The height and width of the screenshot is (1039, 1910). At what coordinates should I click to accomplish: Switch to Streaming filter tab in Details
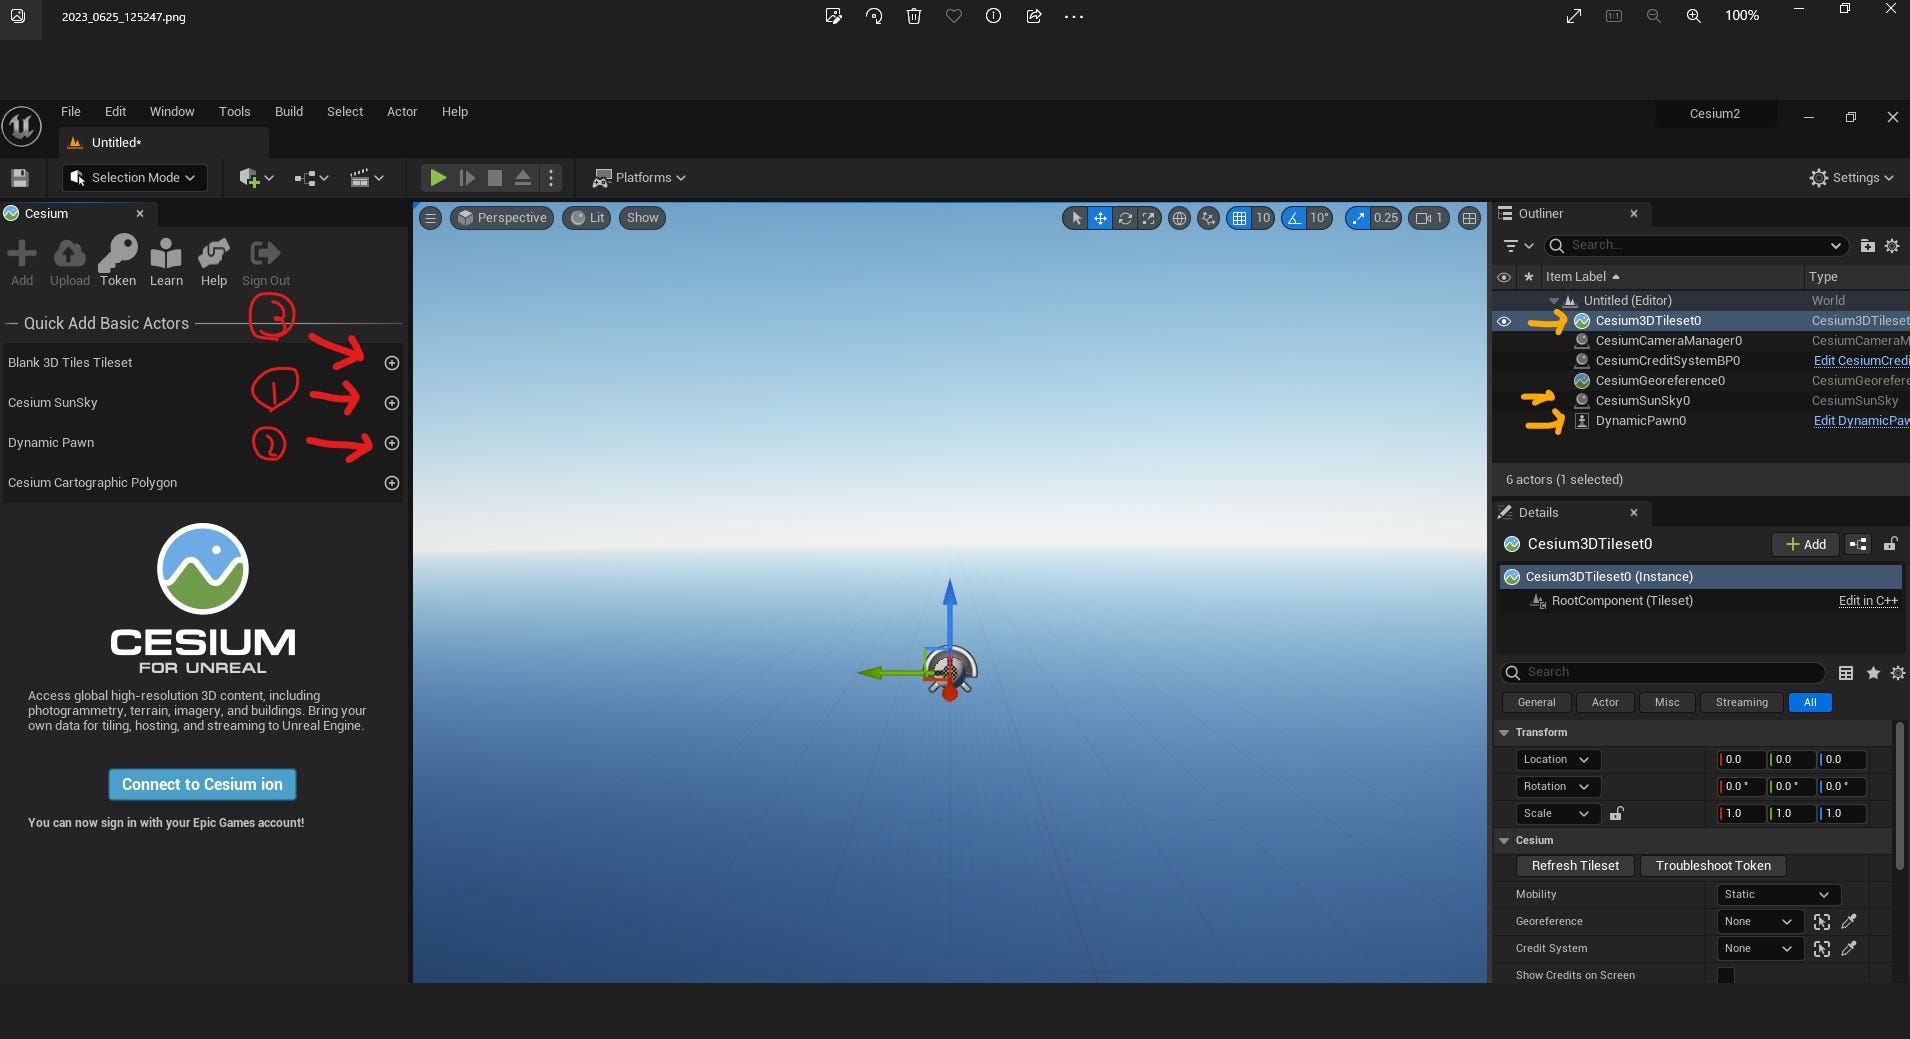tap(1742, 703)
